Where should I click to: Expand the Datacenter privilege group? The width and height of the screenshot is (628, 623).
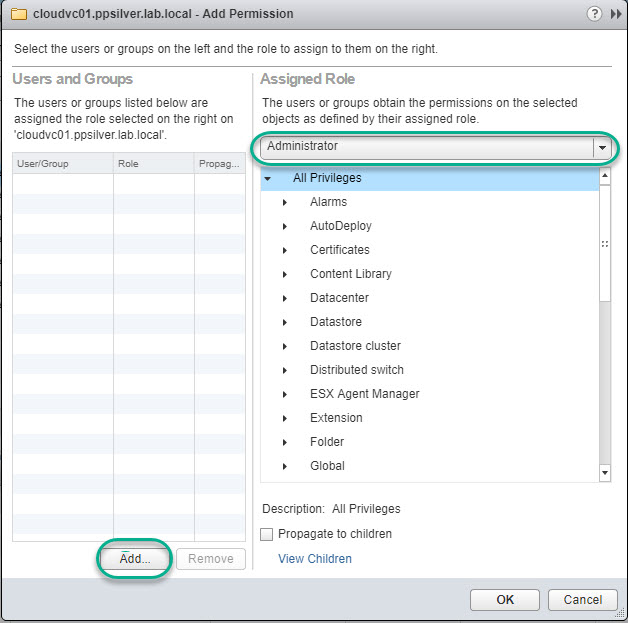tap(285, 298)
